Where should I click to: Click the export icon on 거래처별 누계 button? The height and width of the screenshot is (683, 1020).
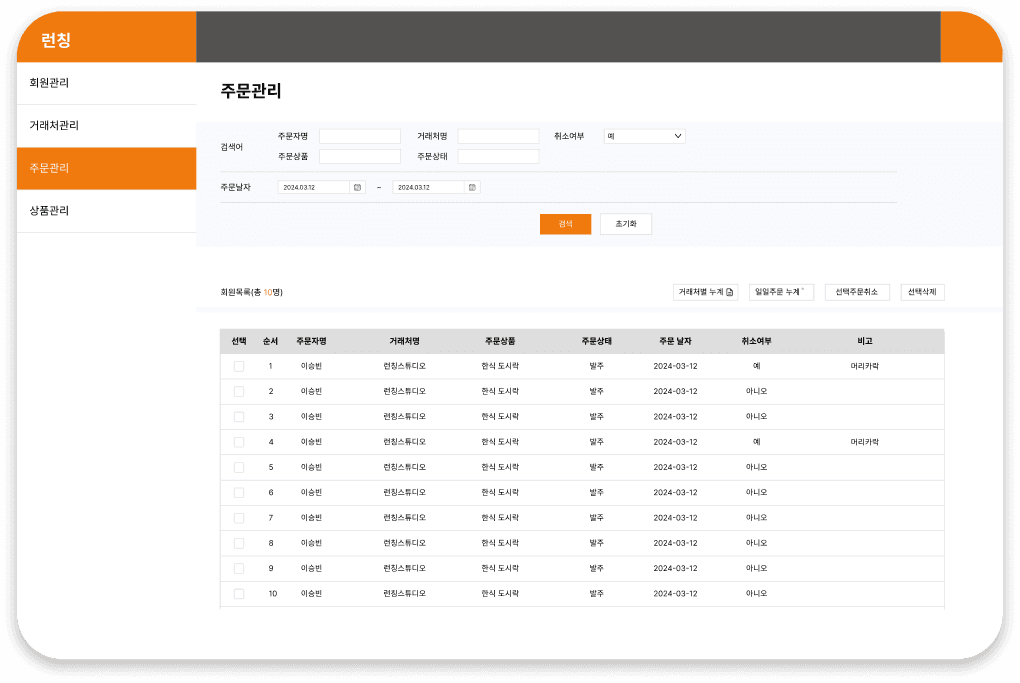[x=730, y=291]
